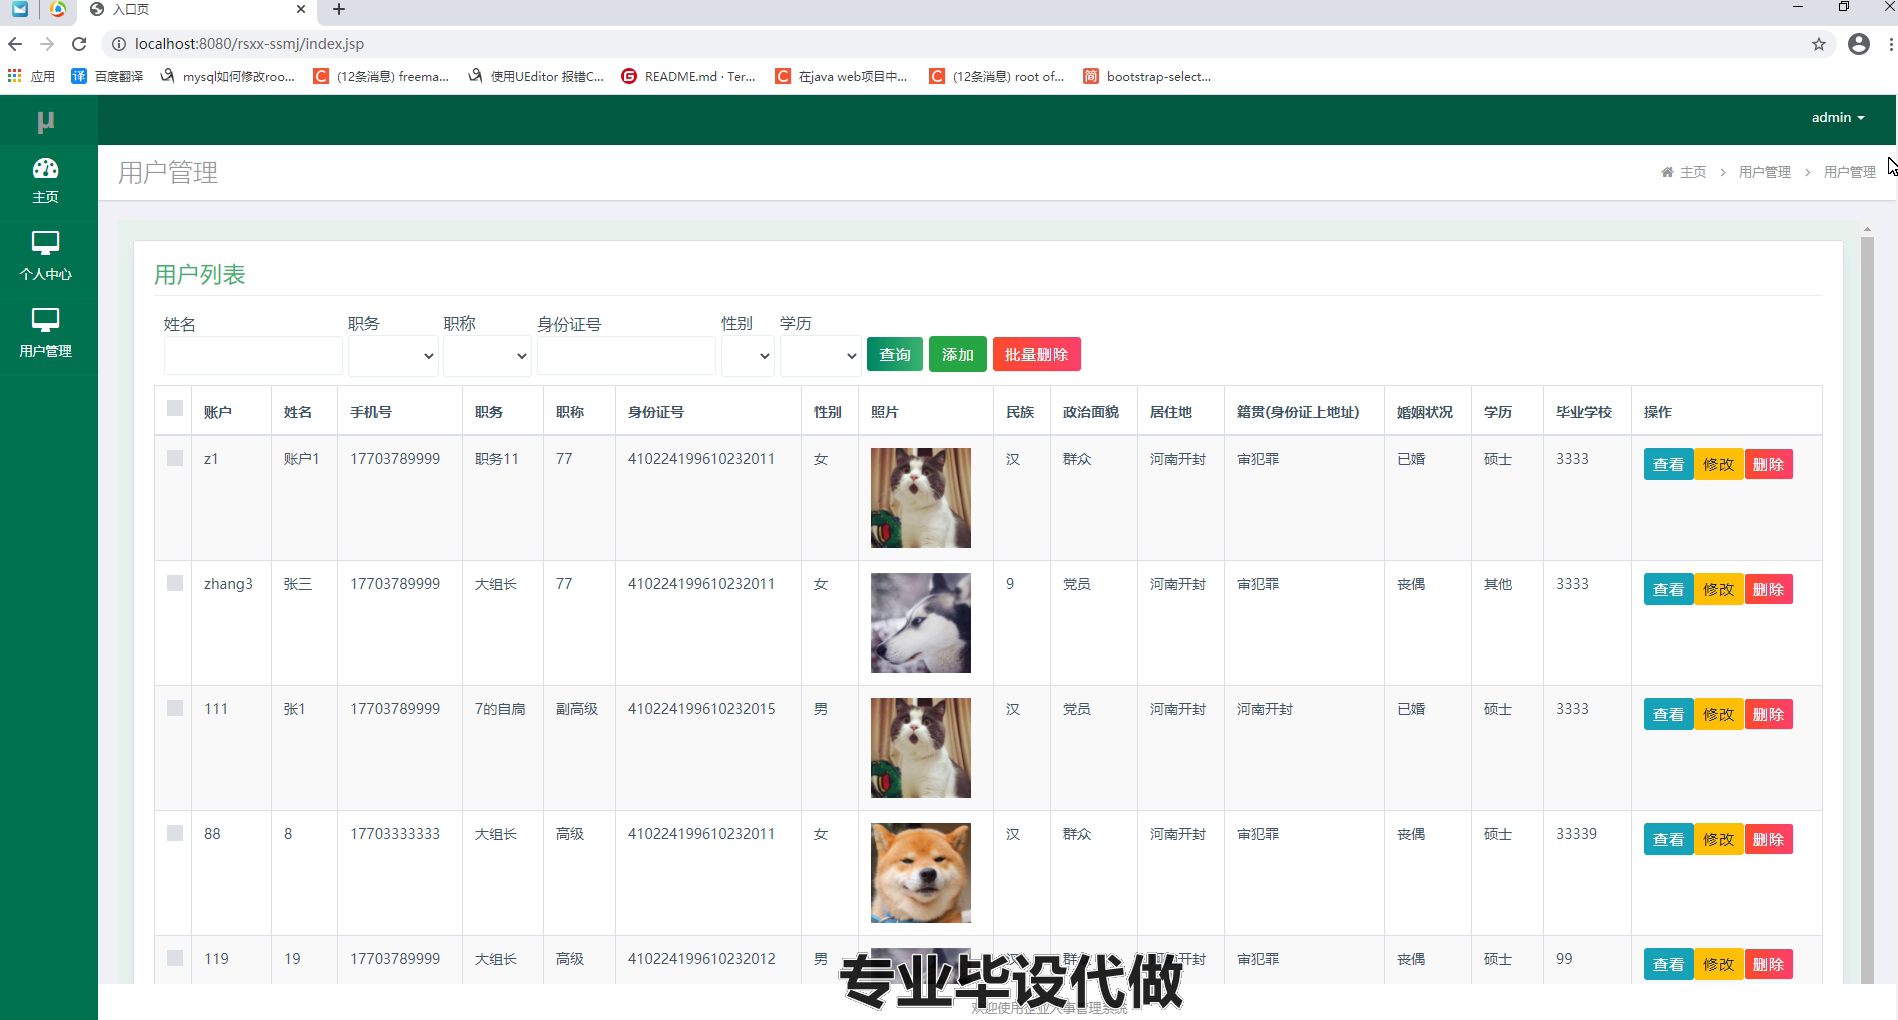Viewport: 1898px width, 1020px height.
Task: Click 删除 for the z1 row
Action: 1769,464
